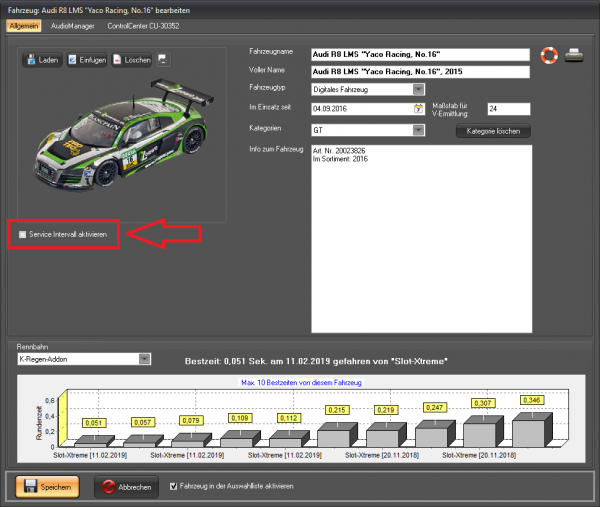Open the ControlCenter CU-30352 tab

coord(143,26)
